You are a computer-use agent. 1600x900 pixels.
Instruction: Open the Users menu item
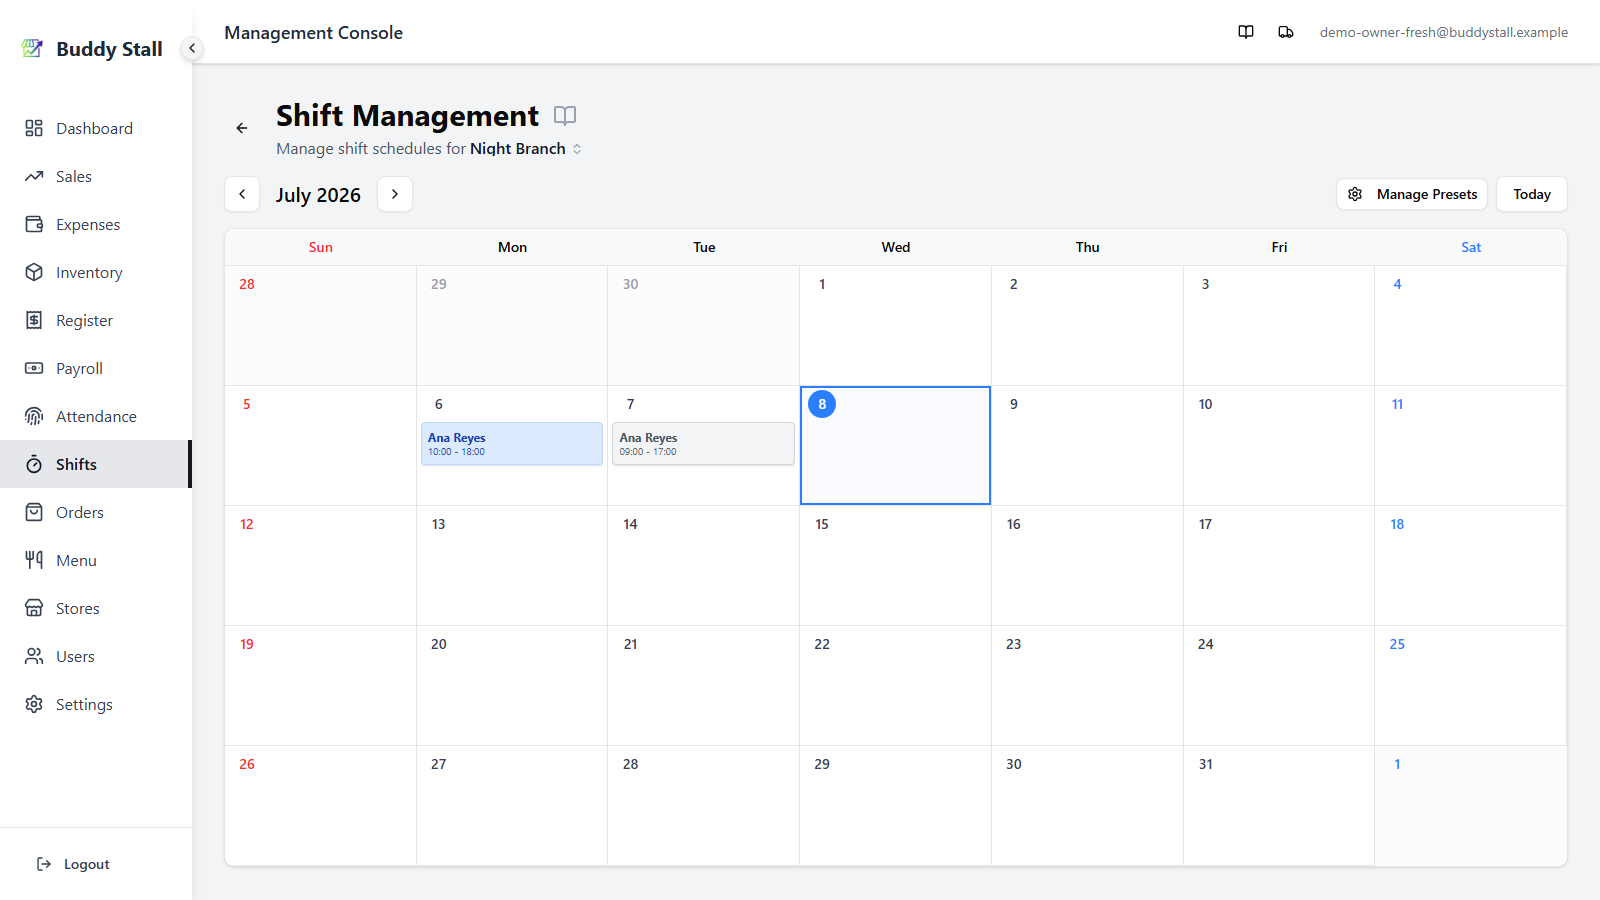click(x=96, y=656)
